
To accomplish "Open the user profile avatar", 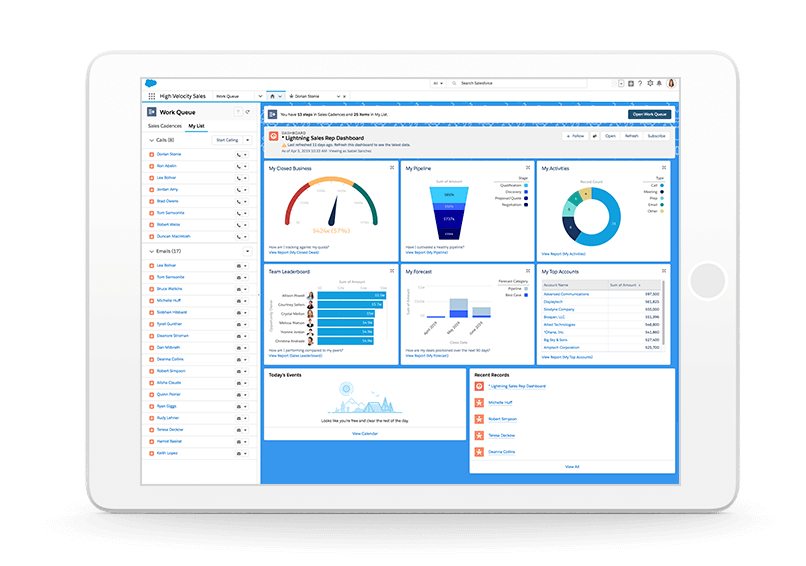I will [671, 83].
